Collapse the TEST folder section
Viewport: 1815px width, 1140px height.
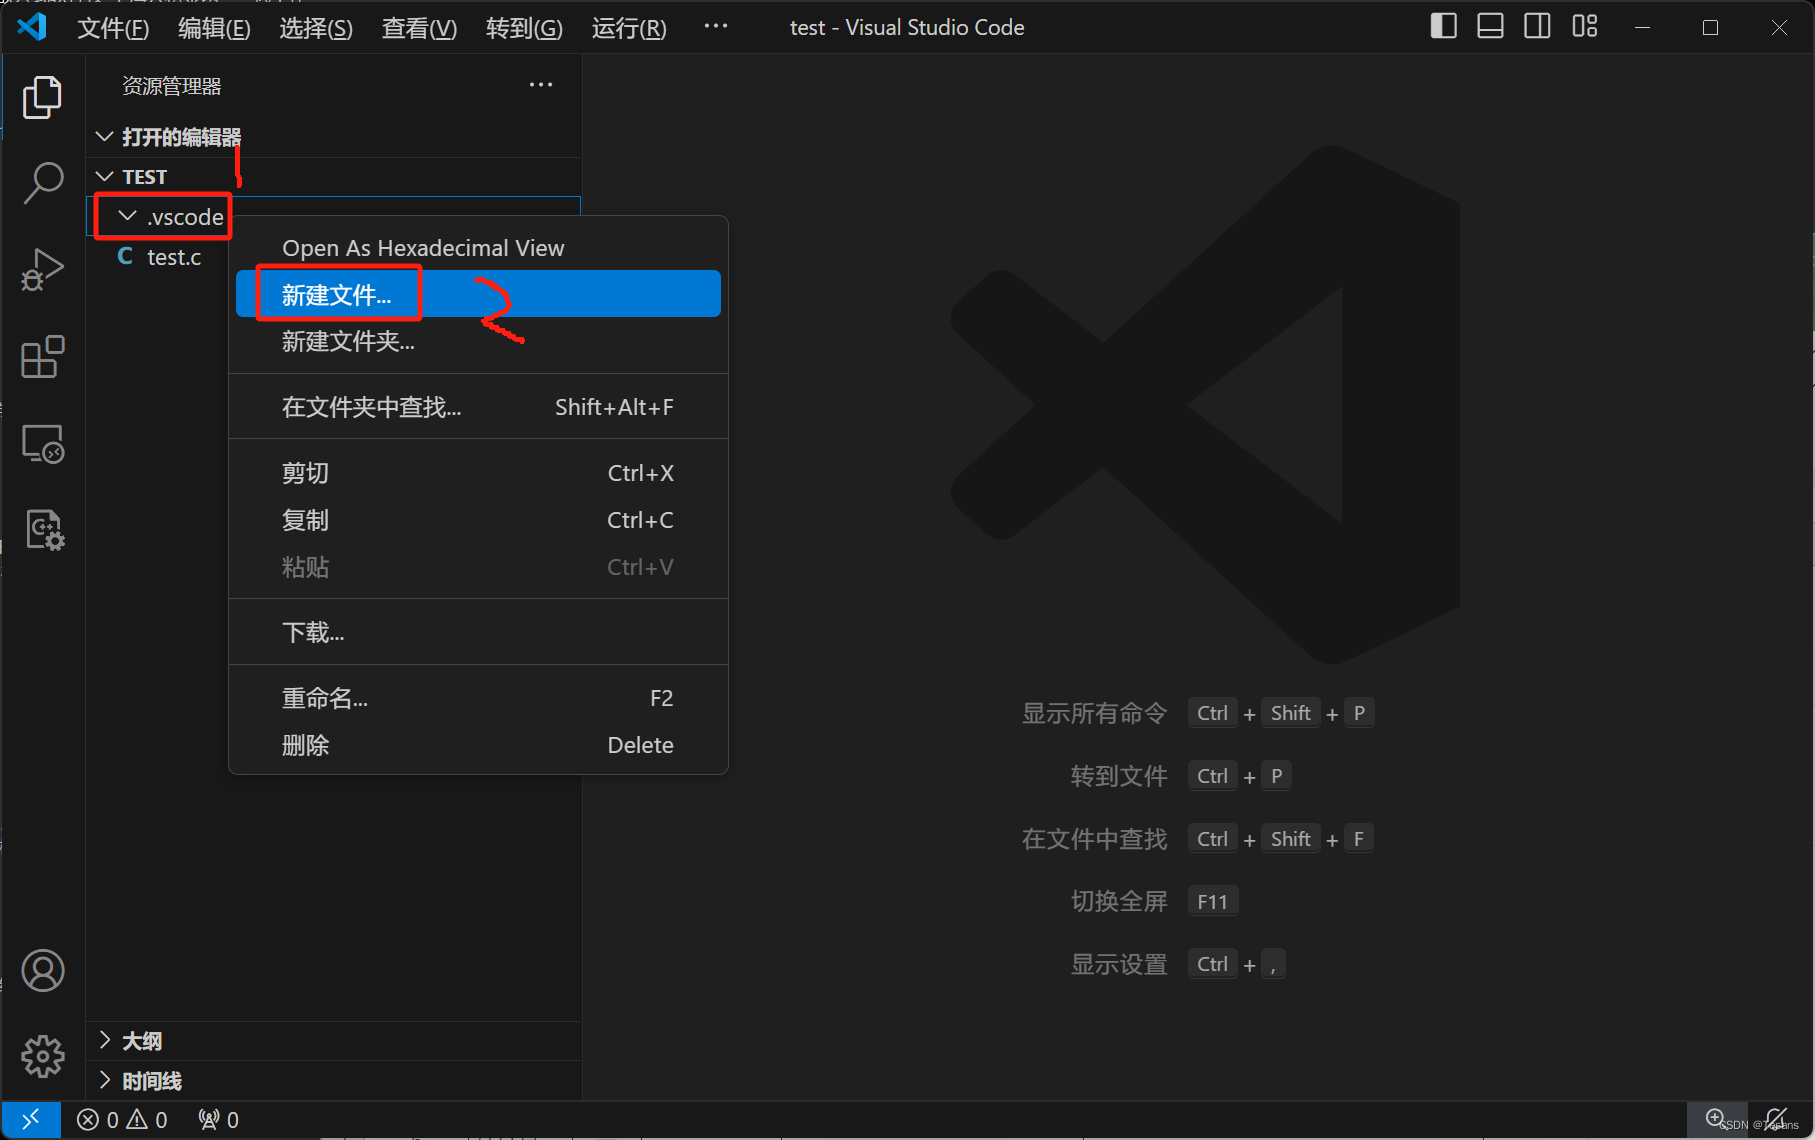[334, 177]
